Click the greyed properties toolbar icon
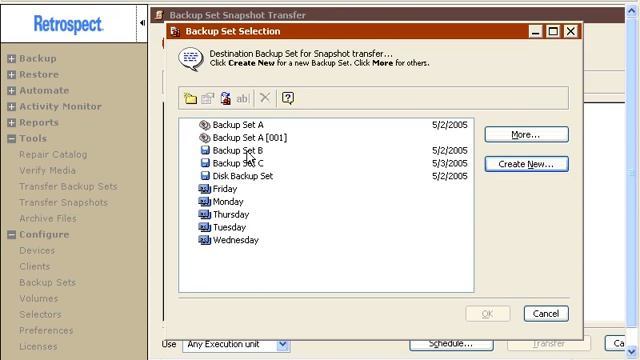The image size is (640, 360). point(208,98)
